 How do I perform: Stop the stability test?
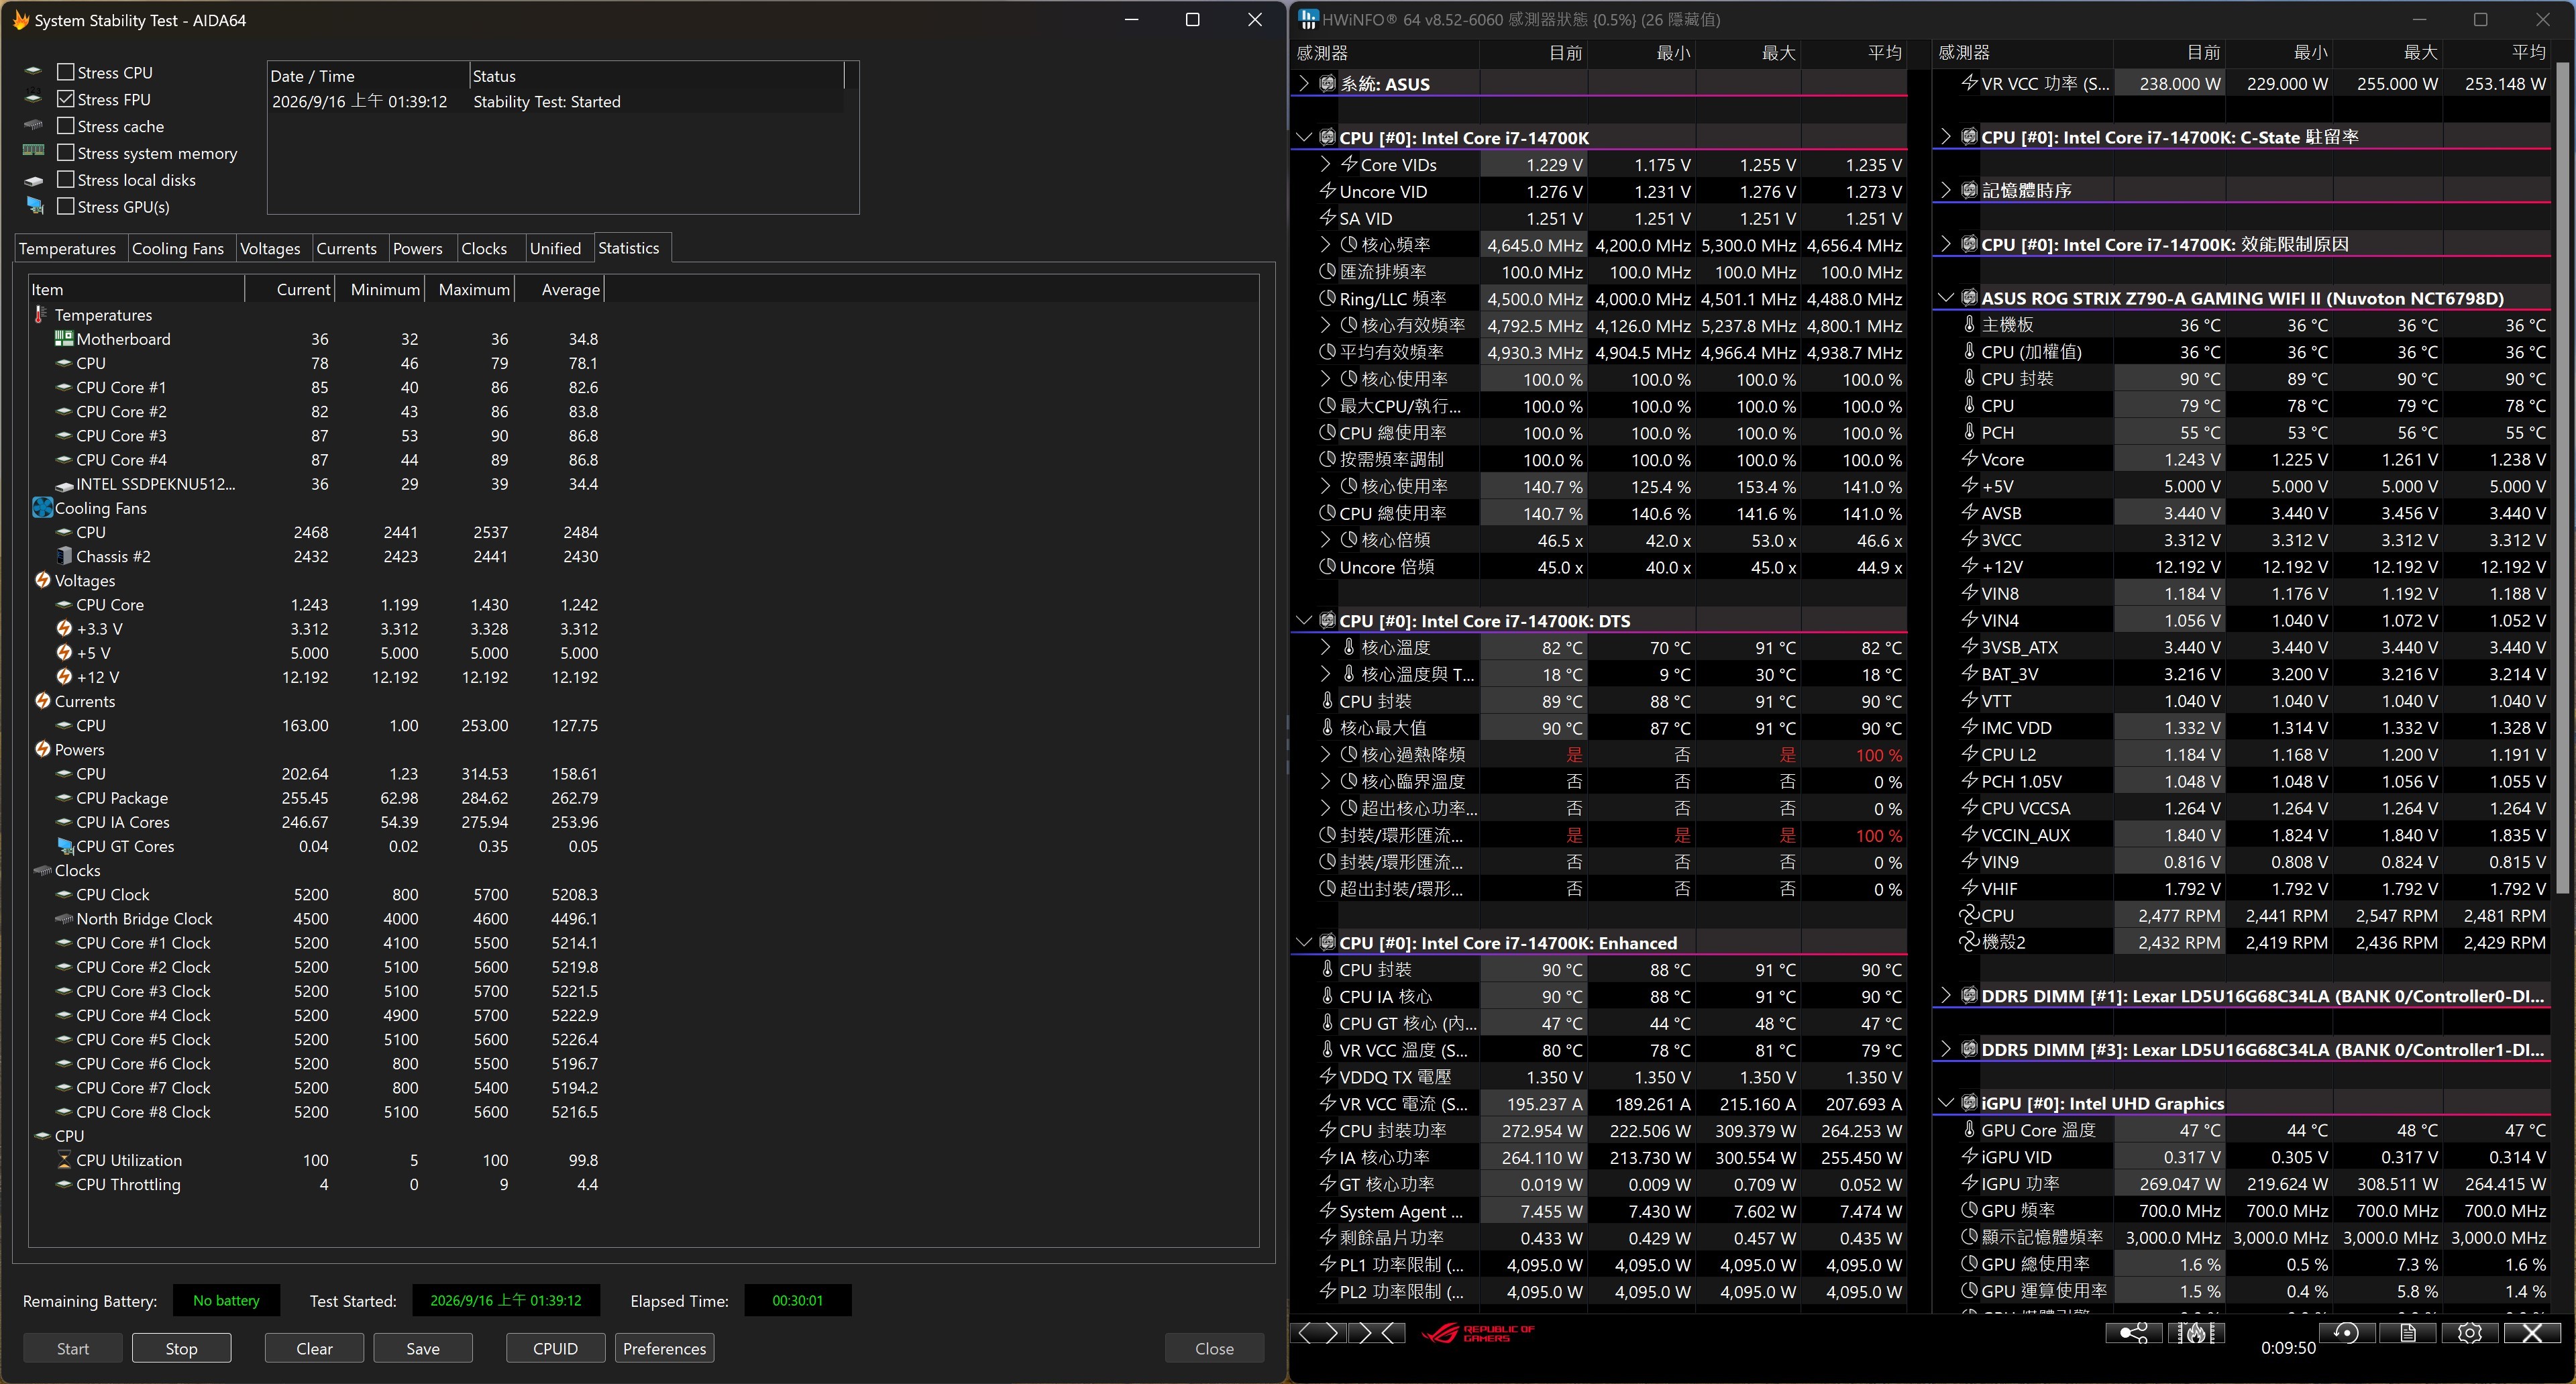coord(181,1348)
